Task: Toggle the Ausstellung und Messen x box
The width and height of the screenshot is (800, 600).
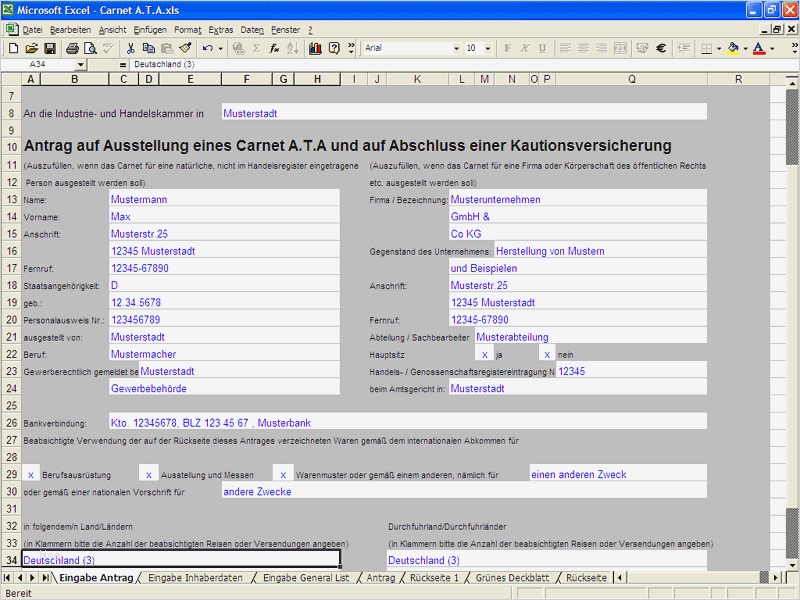Action: (x=148, y=474)
